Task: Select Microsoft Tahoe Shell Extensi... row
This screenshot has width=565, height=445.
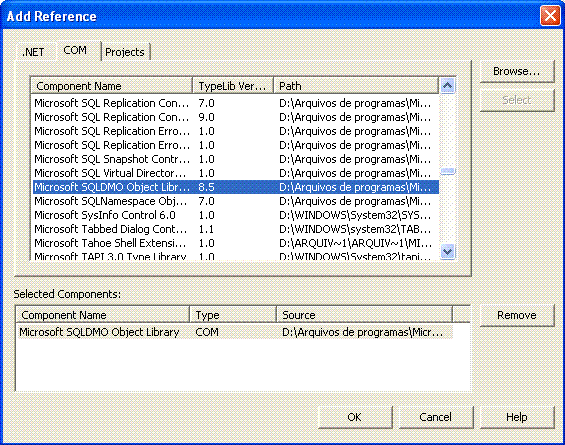Action: coord(236,244)
